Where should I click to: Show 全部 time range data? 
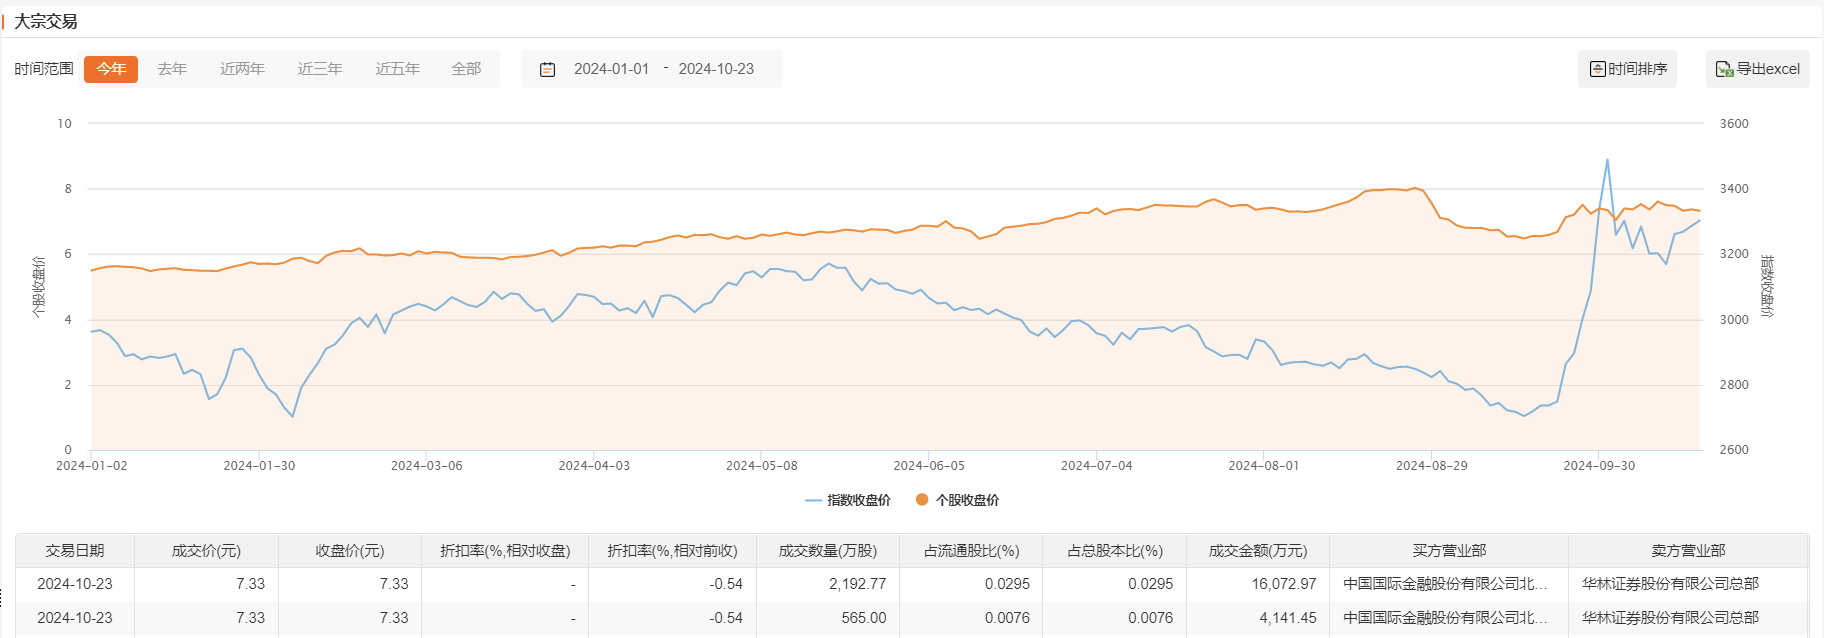point(466,69)
